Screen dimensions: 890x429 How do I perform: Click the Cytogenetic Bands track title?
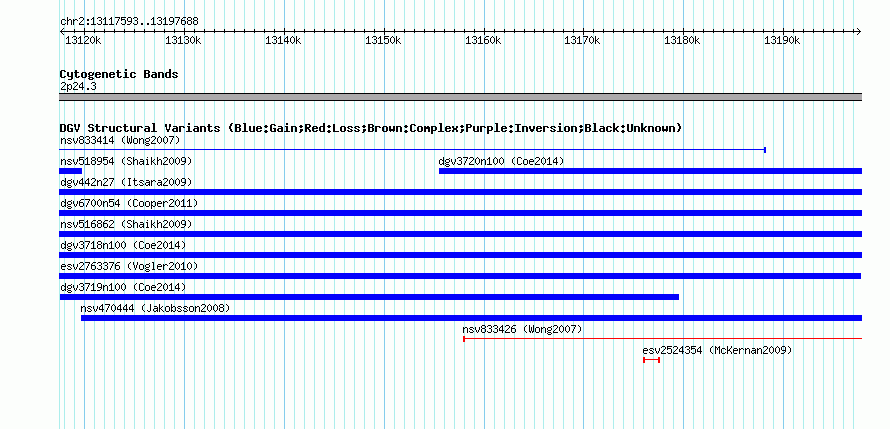point(119,74)
